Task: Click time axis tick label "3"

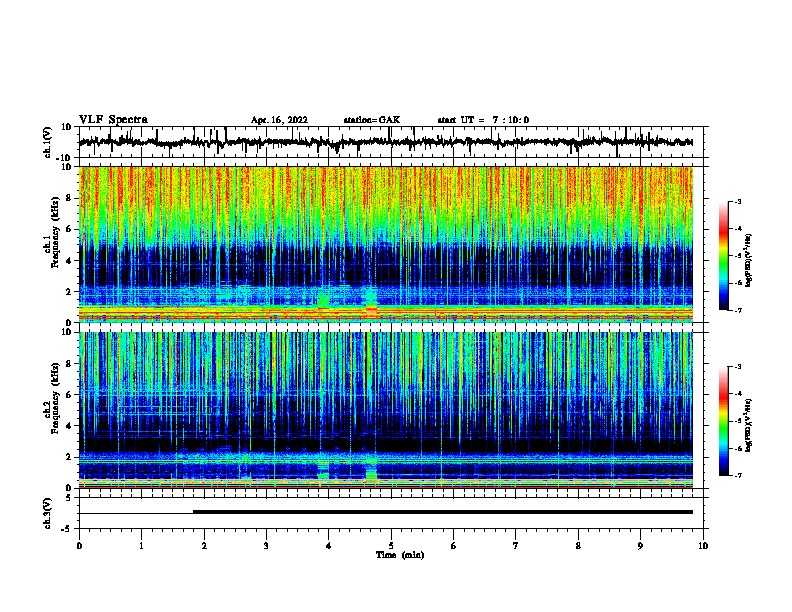Action: tap(266, 546)
